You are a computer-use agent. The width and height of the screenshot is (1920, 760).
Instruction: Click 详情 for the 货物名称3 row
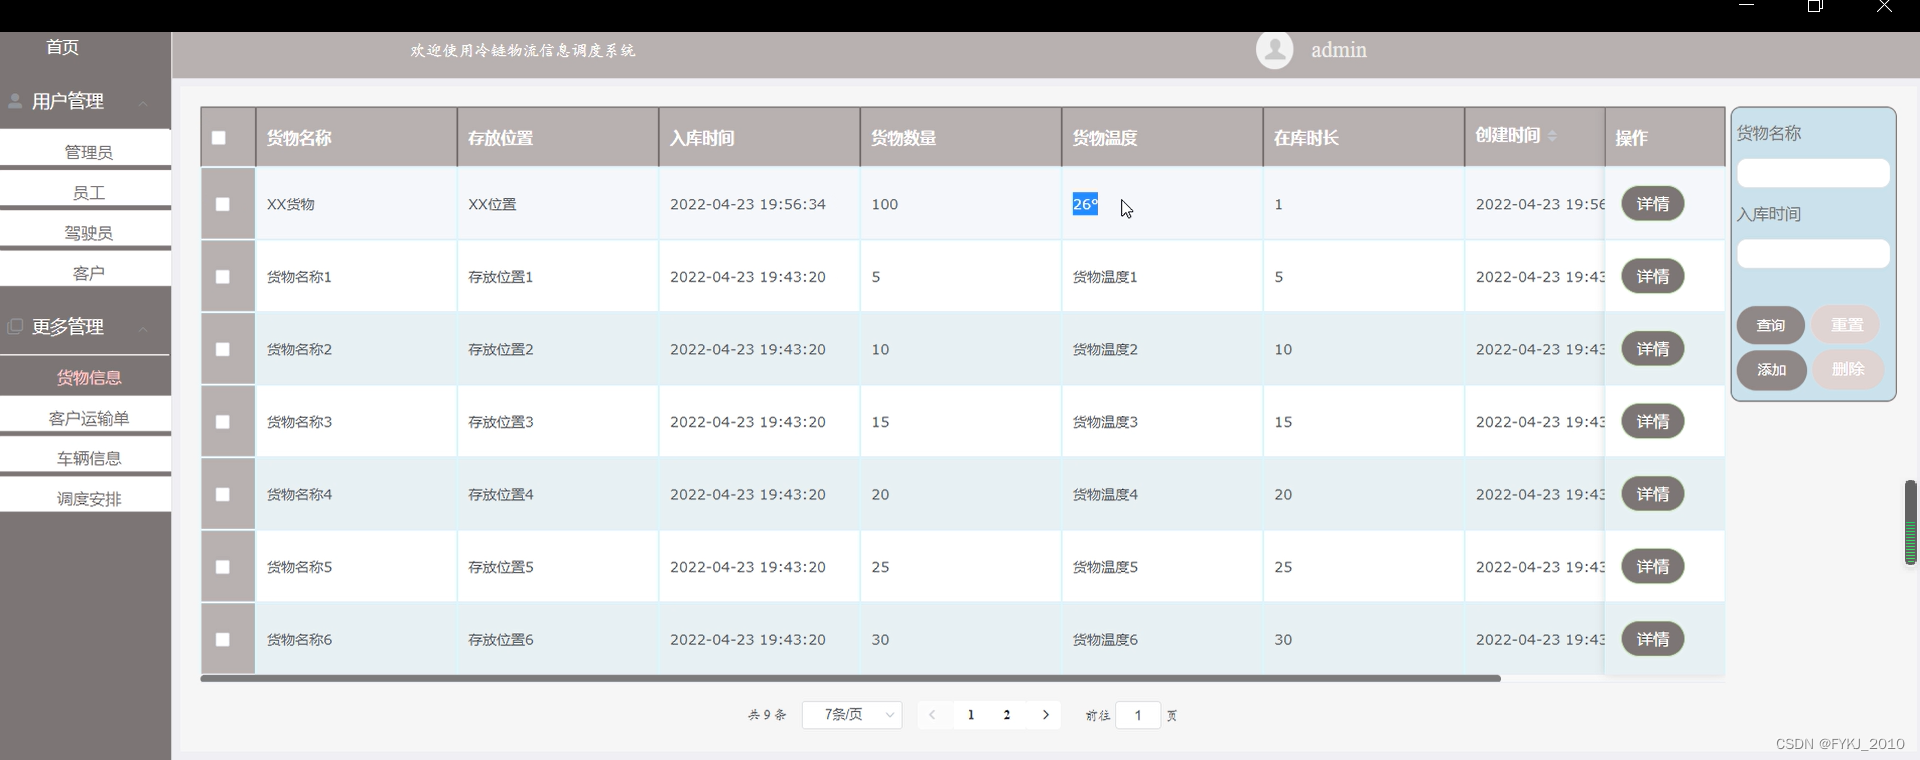click(1652, 421)
